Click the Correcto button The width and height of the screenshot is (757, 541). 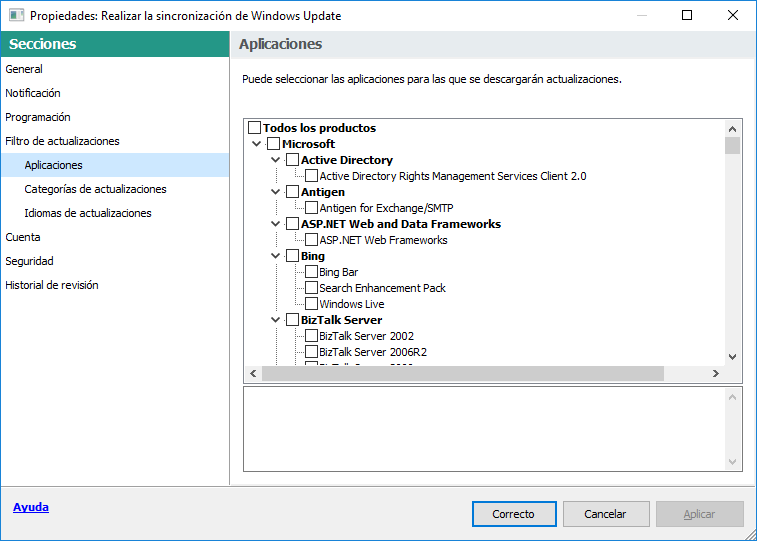point(514,514)
